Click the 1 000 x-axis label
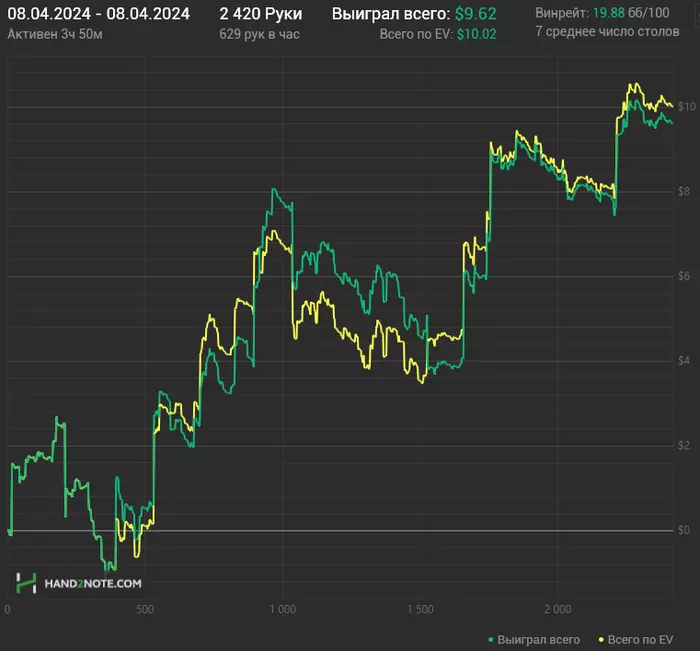This screenshot has width=700, height=651. [x=283, y=609]
